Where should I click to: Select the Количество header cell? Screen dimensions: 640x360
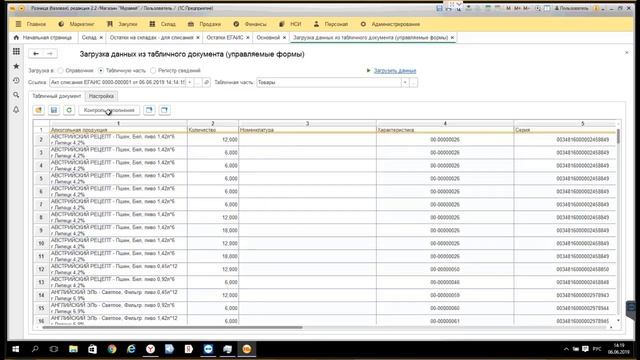[213, 130]
